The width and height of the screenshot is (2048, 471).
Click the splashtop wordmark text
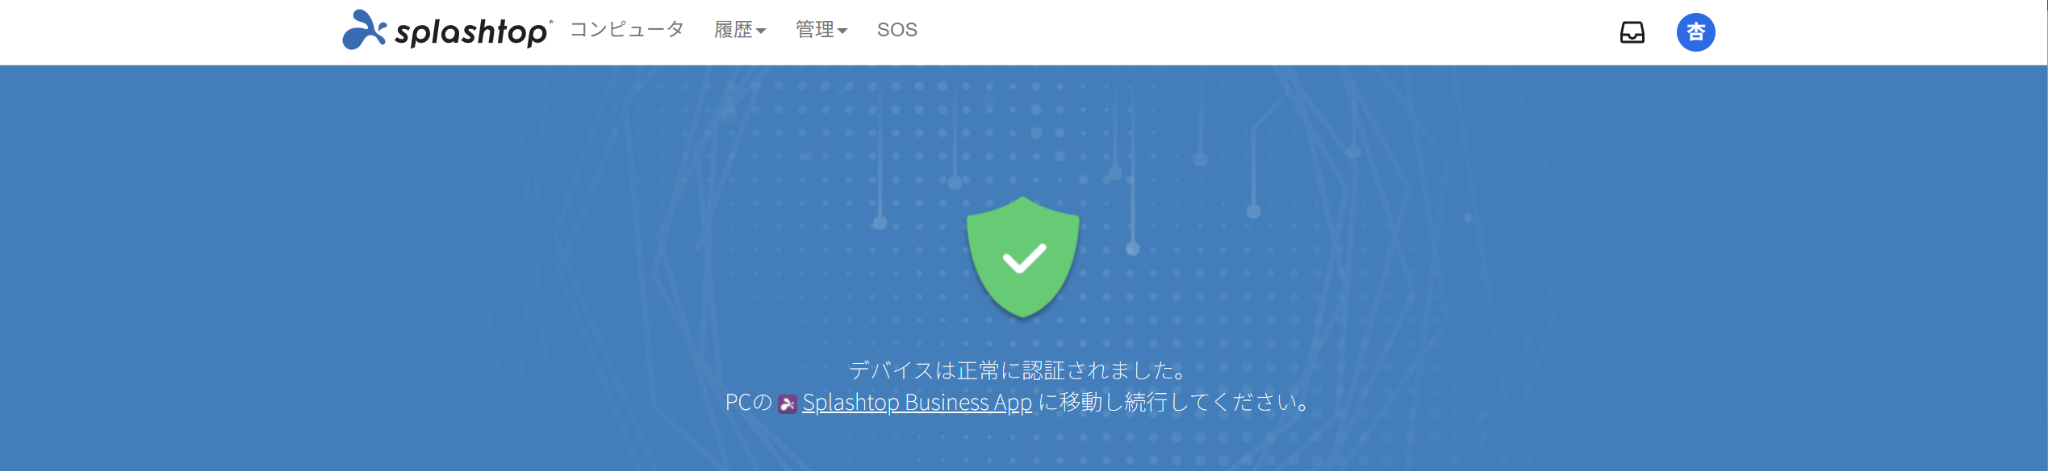point(472,32)
